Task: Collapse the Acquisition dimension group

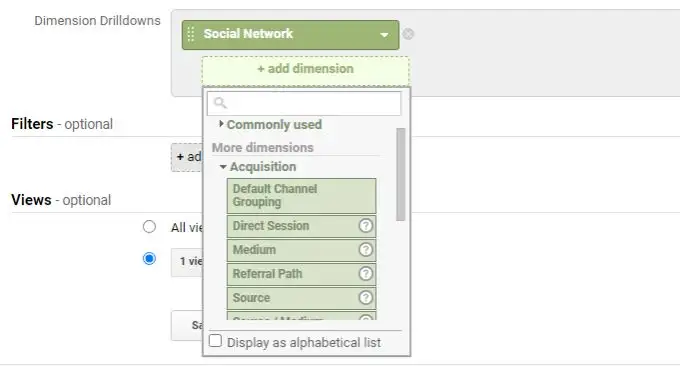Action: tap(258, 167)
